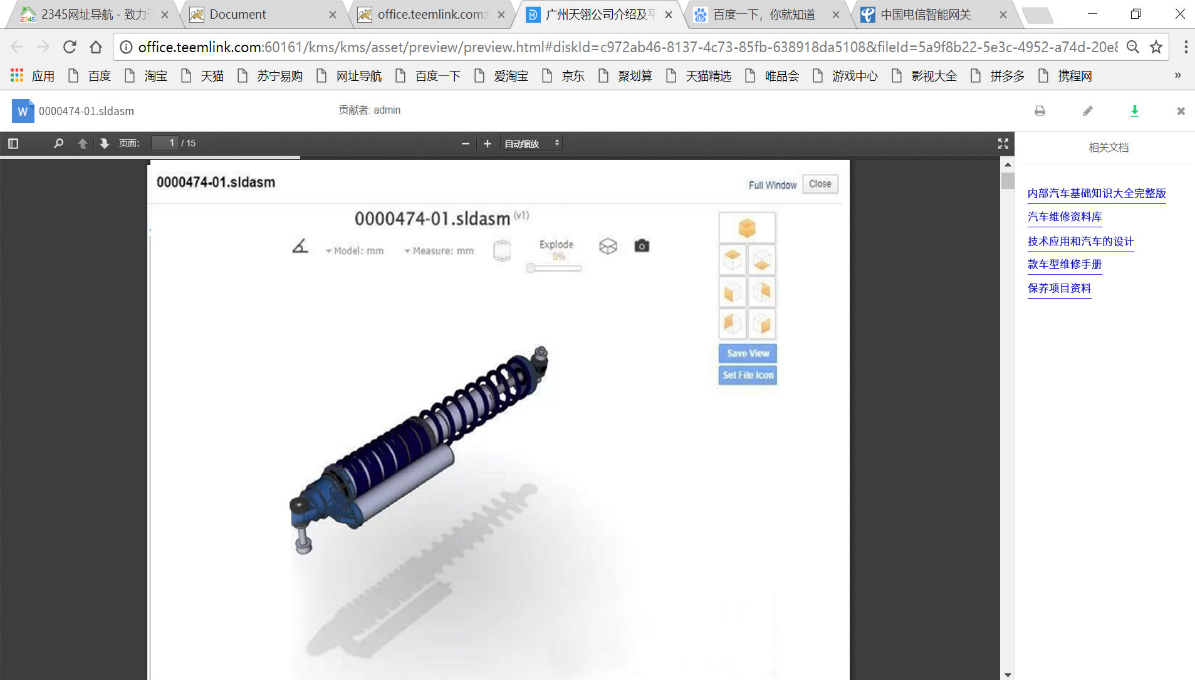Screen dimensions: 1195x680
Task: Click the PDF search magnifier icon
Action: [x=58, y=144]
